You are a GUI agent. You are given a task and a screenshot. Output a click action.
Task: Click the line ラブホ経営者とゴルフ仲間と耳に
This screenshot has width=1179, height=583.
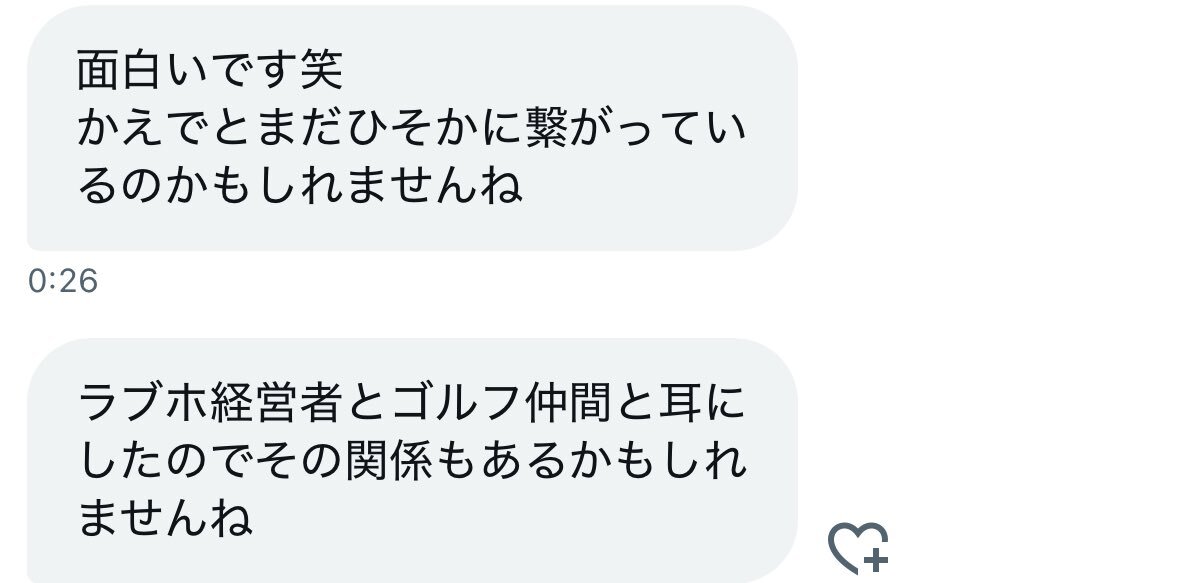412,403
